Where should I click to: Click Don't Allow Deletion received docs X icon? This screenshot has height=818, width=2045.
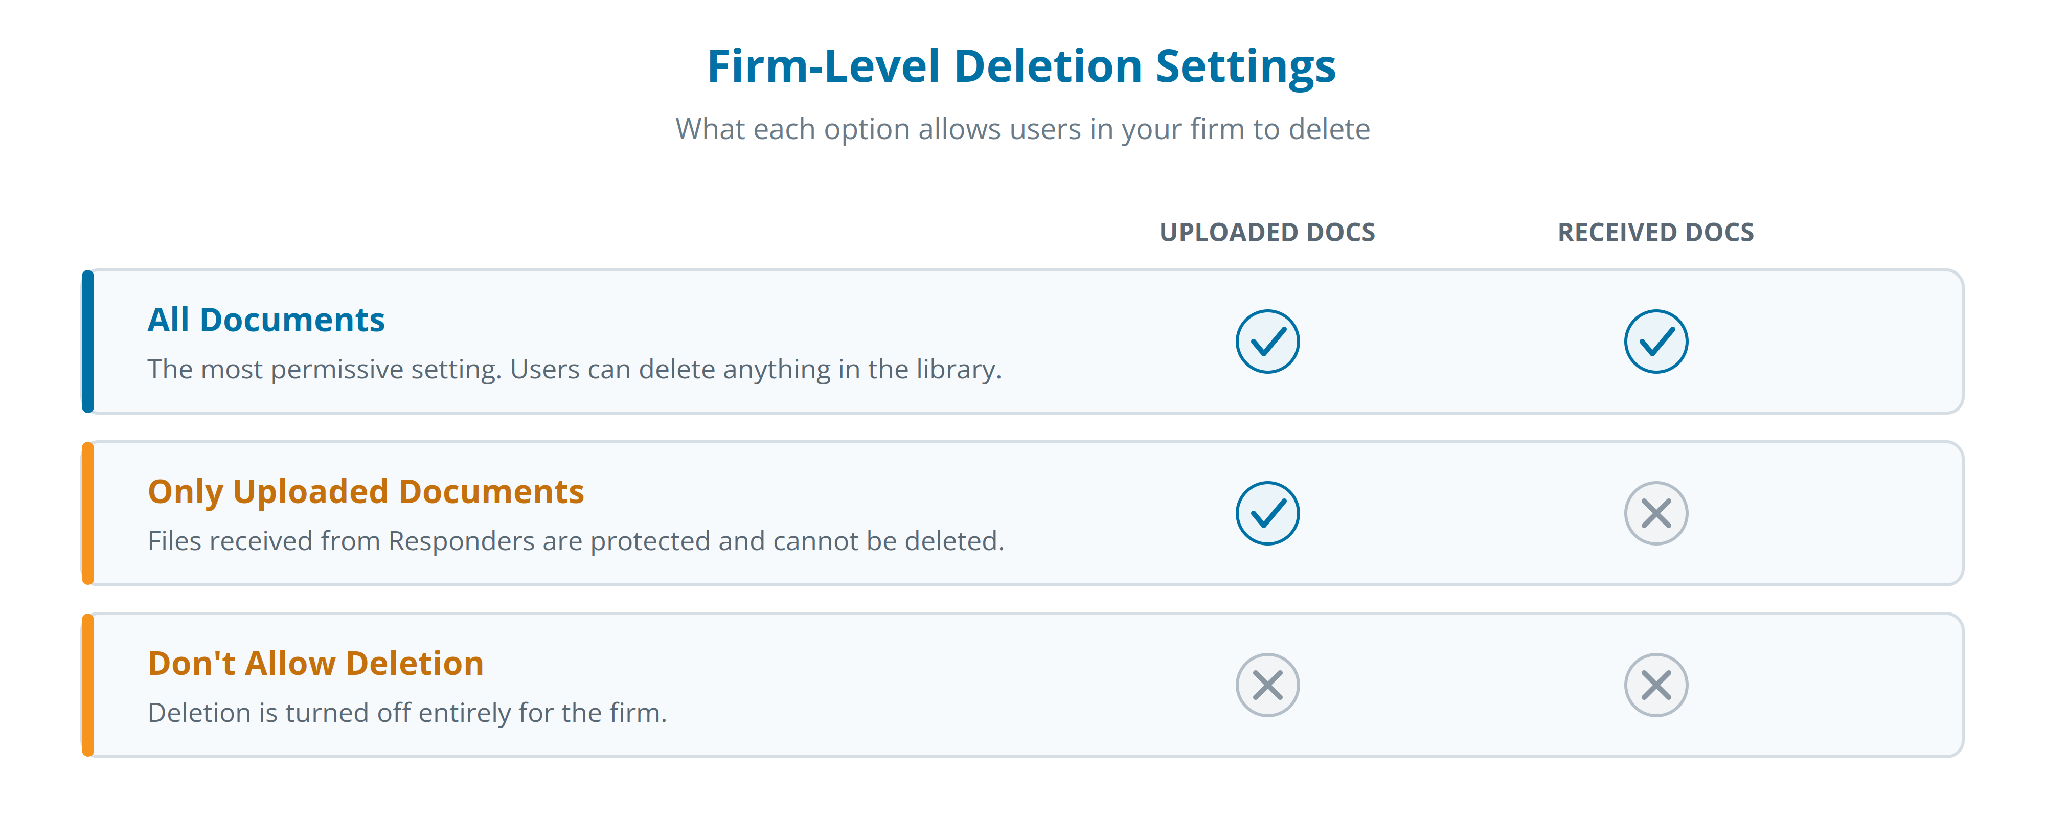pos(1656,685)
